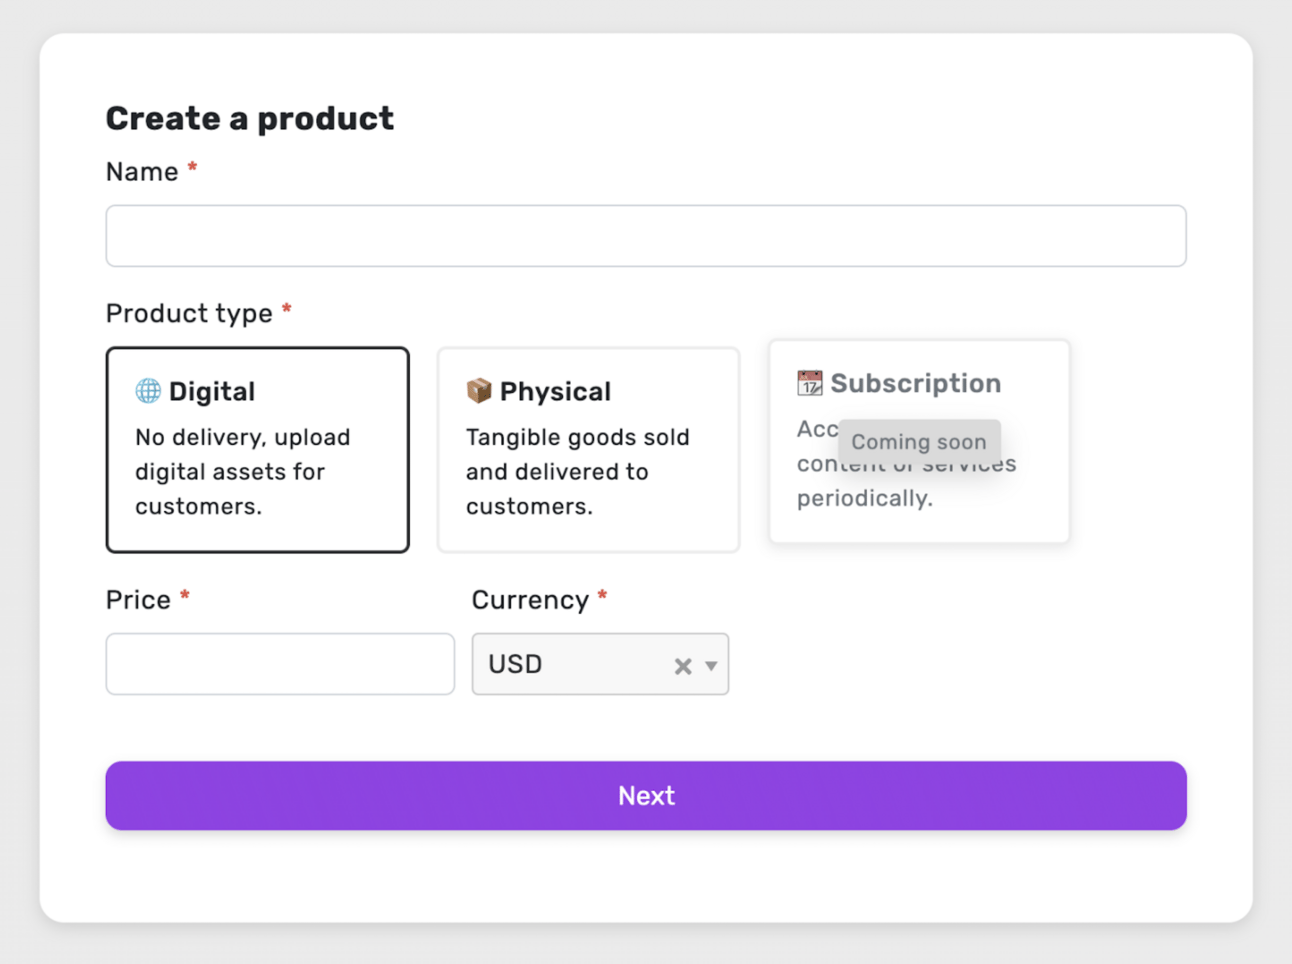The image size is (1292, 964).
Task: Open the Currency dropdown arrow
Action: coord(711,666)
